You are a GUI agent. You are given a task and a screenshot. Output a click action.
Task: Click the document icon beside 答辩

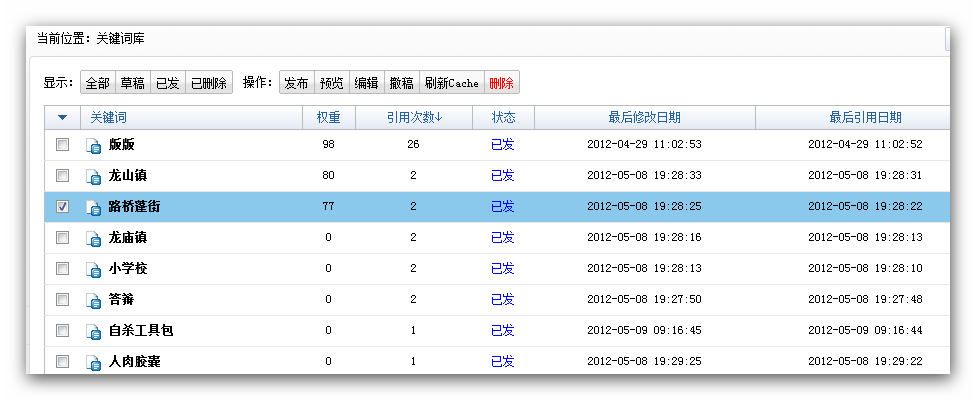[94, 301]
